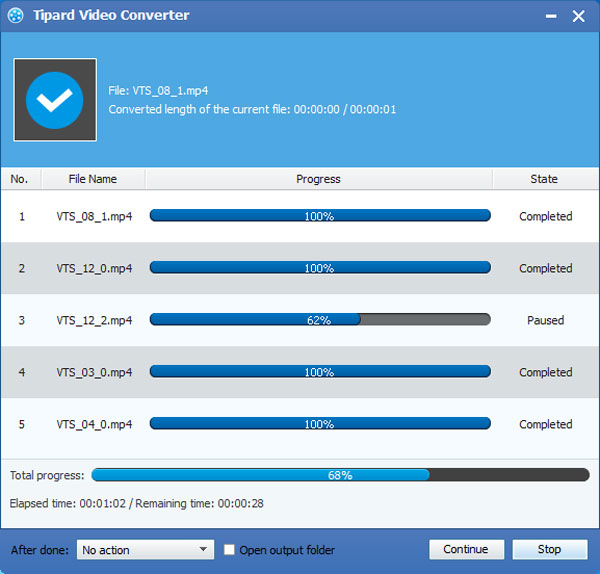Click the Completed state of VTS_12_0.mp4
Image resolution: width=600 pixels, height=574 pixels.
point(546,269)
